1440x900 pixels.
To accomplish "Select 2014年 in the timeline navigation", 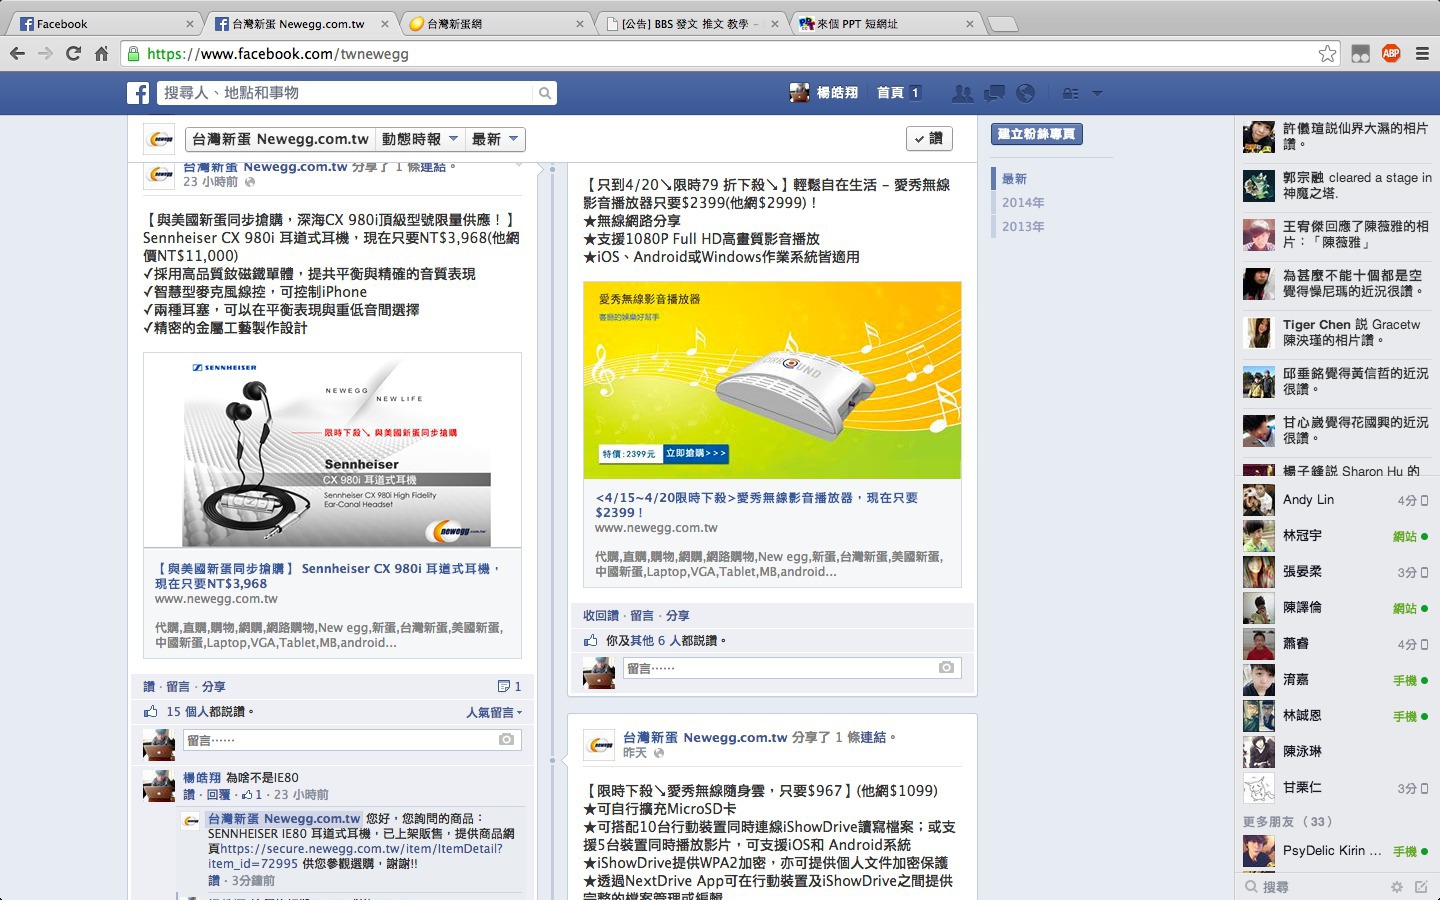I will click(1023, 203).
